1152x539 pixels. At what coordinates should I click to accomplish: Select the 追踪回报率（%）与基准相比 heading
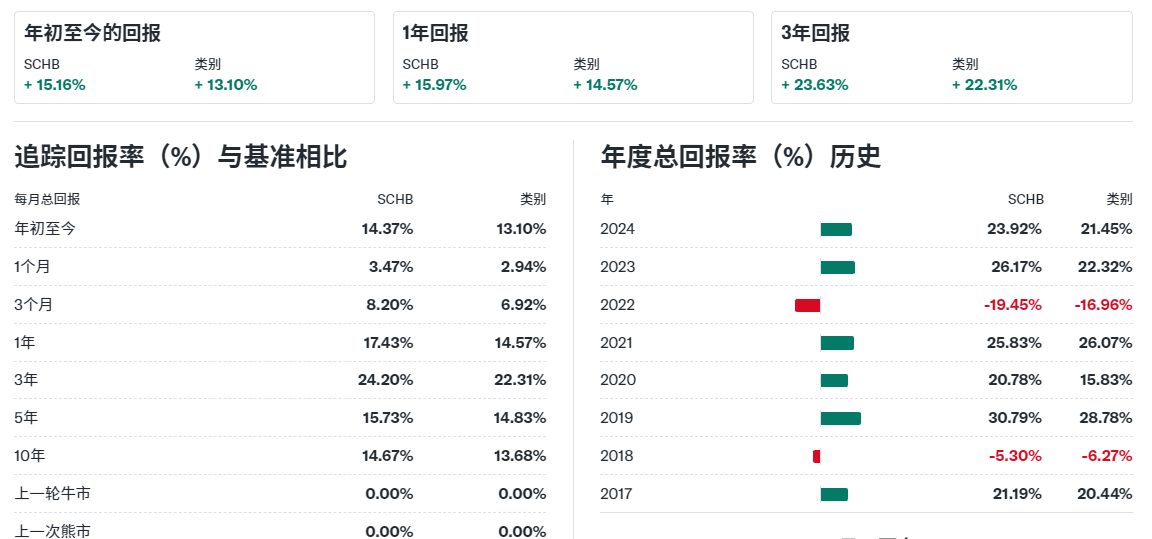click(x=181, y=157)
